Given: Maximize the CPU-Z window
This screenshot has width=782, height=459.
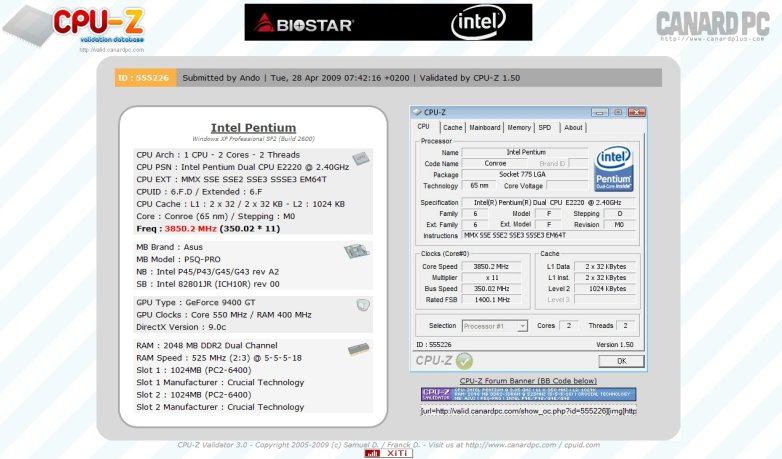Looking at the screenshot, I should [x=618, y=112].
